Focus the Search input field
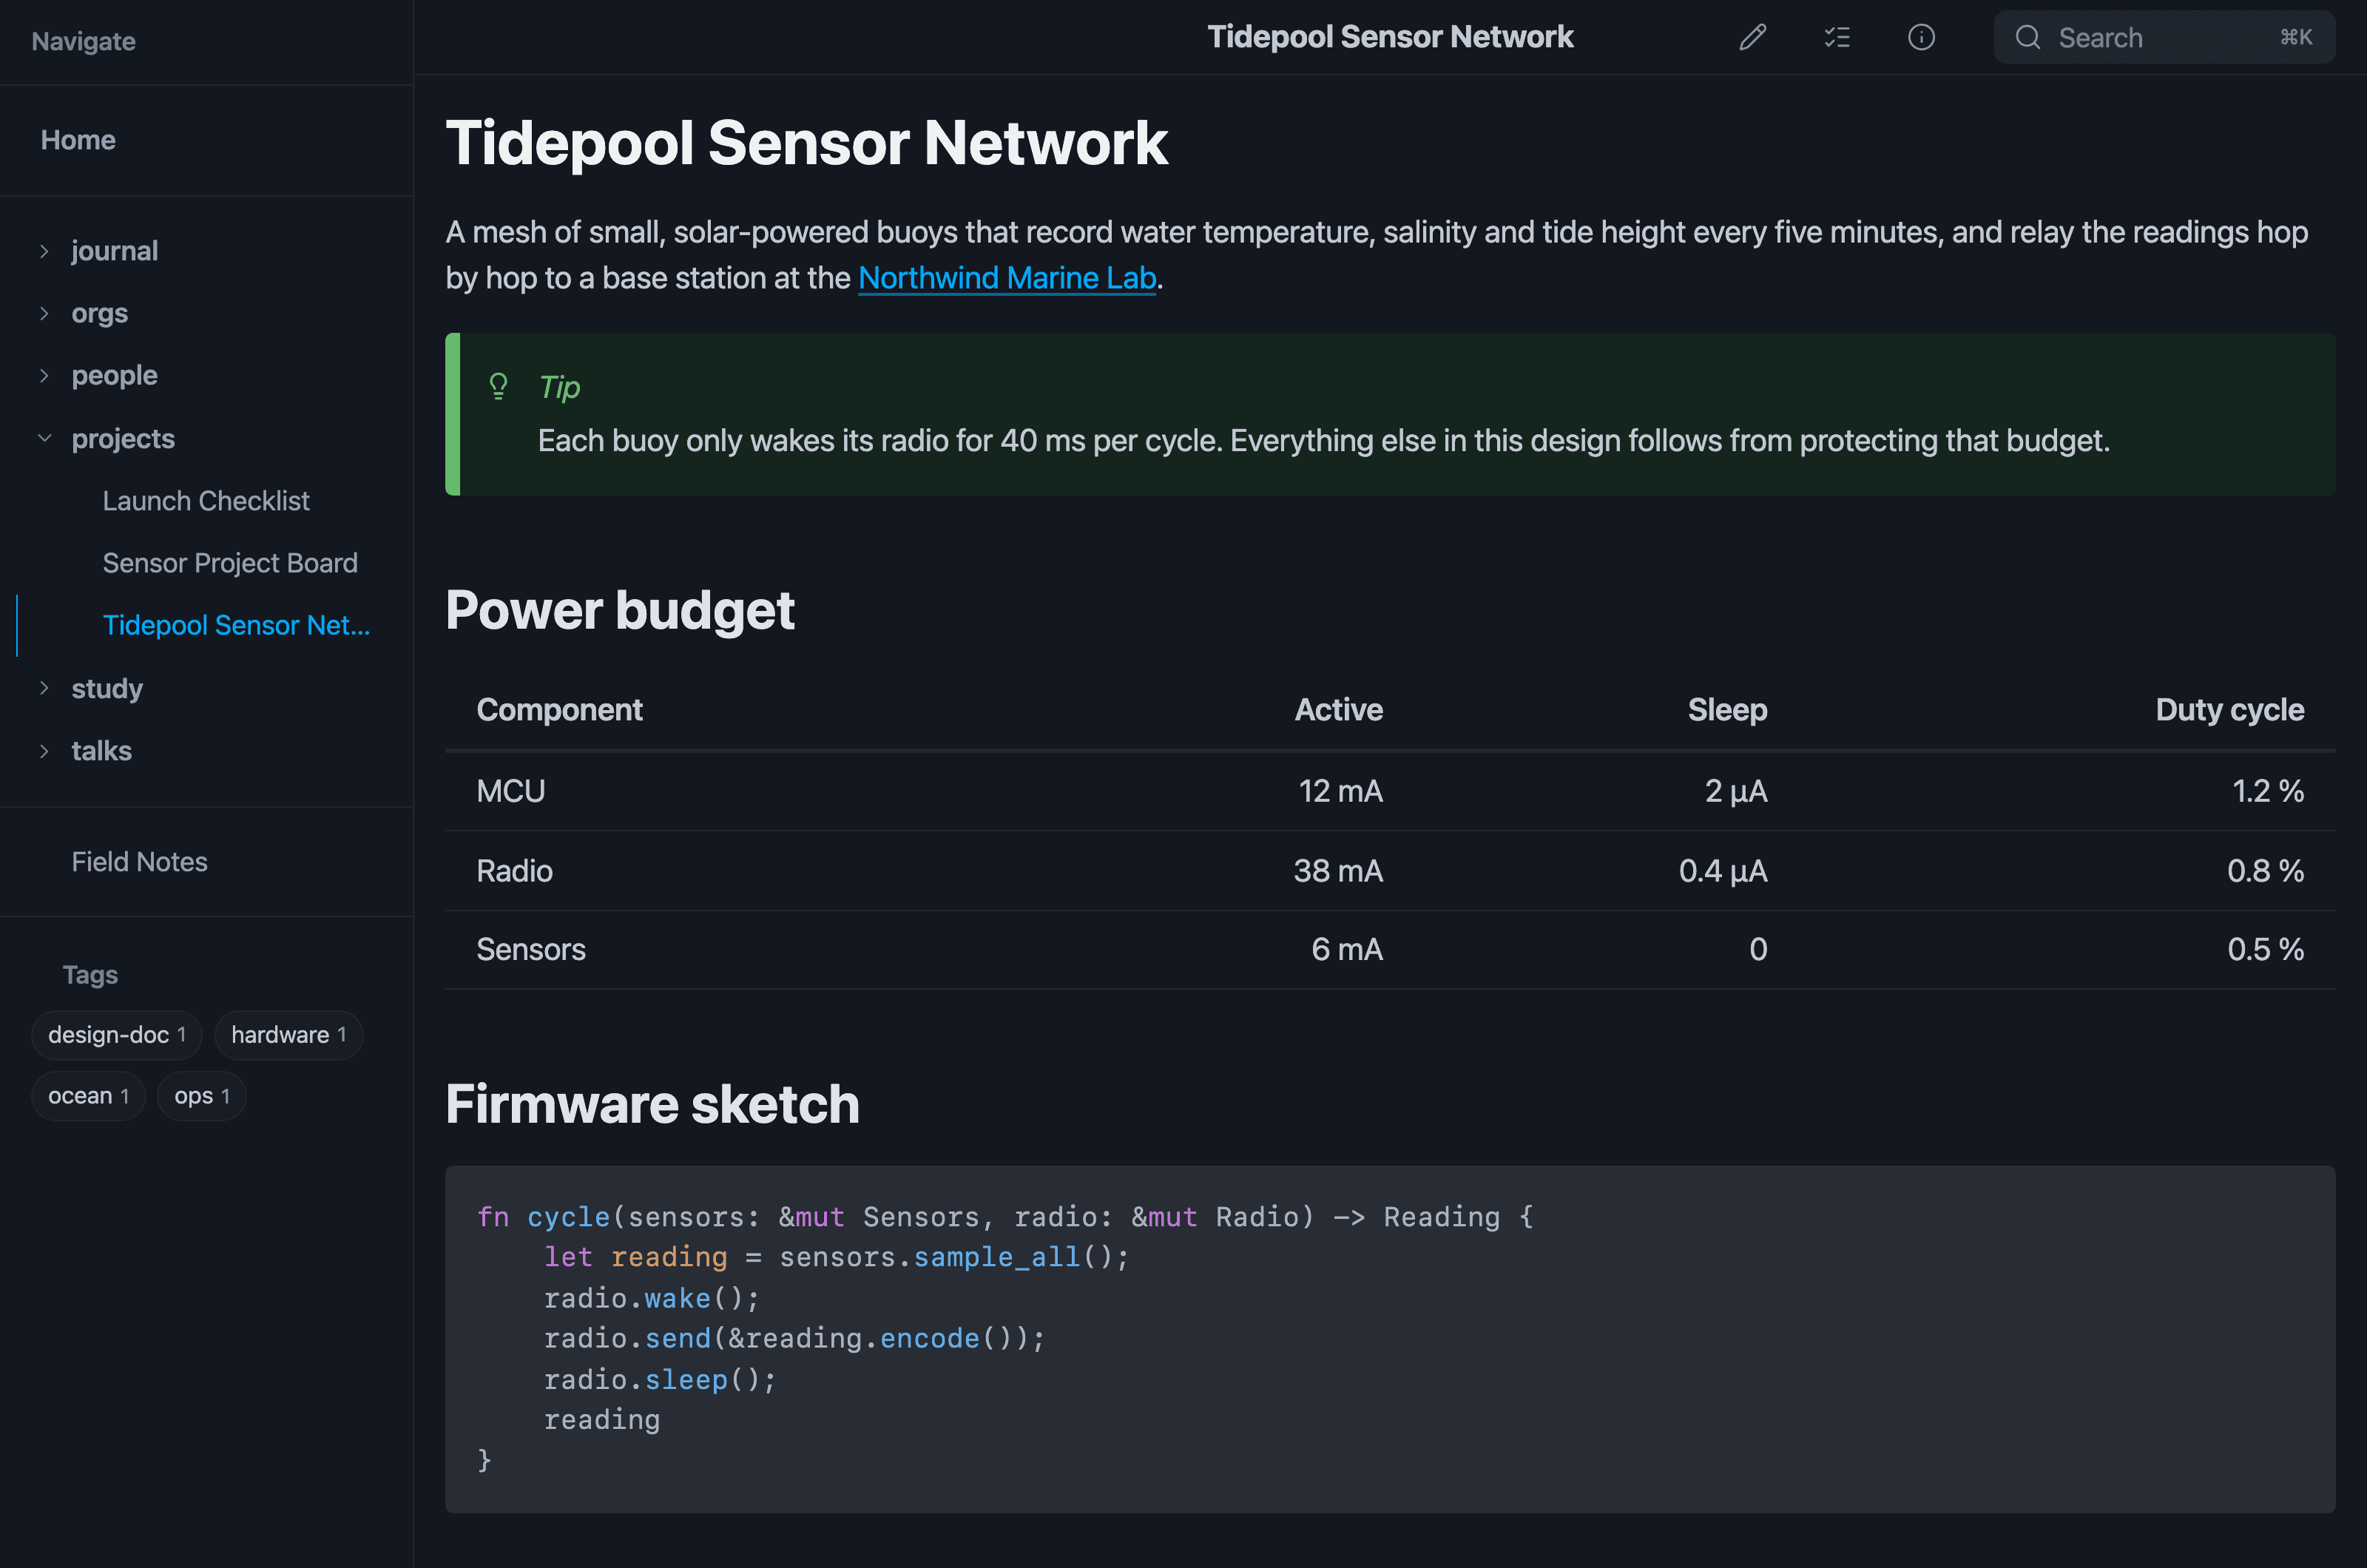The image size is (2367, 1568). [2164, 37]
